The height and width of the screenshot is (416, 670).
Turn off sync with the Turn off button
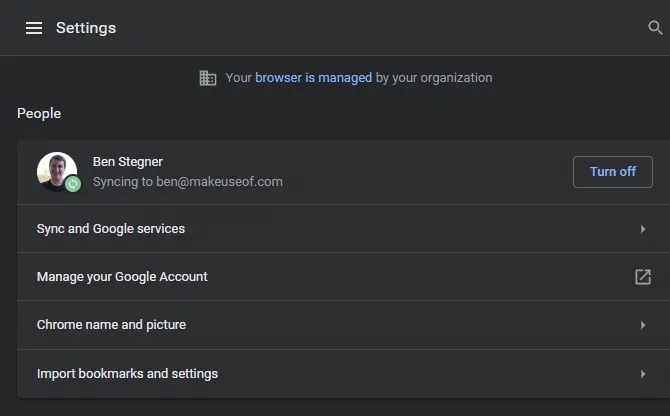pyautogui.click(x=612, y=172)
